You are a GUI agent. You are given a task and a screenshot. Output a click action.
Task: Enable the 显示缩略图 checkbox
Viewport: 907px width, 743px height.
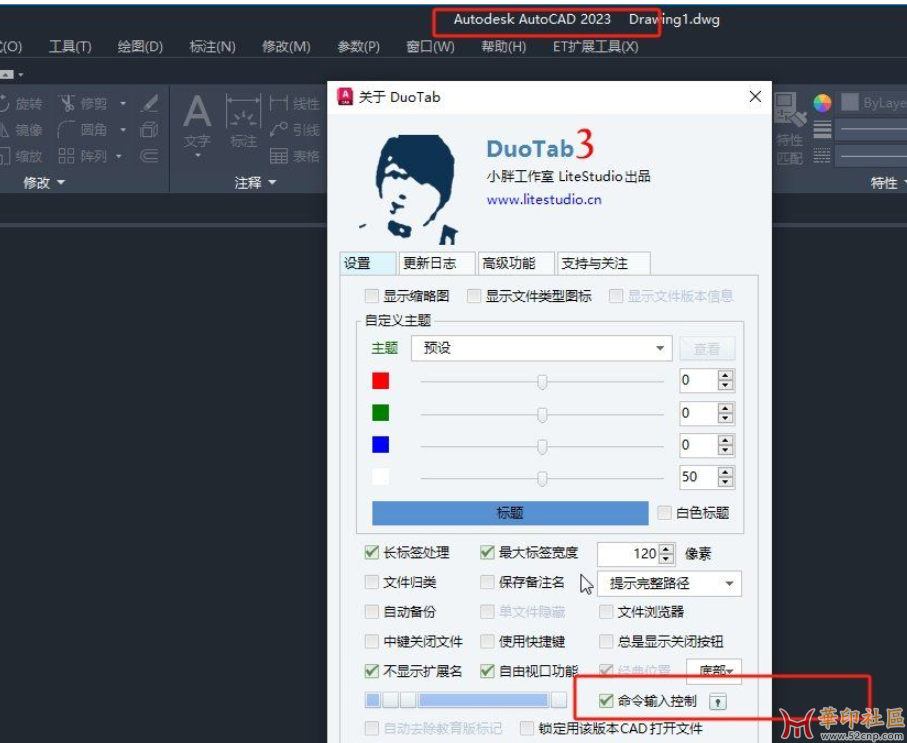[371, 296]
